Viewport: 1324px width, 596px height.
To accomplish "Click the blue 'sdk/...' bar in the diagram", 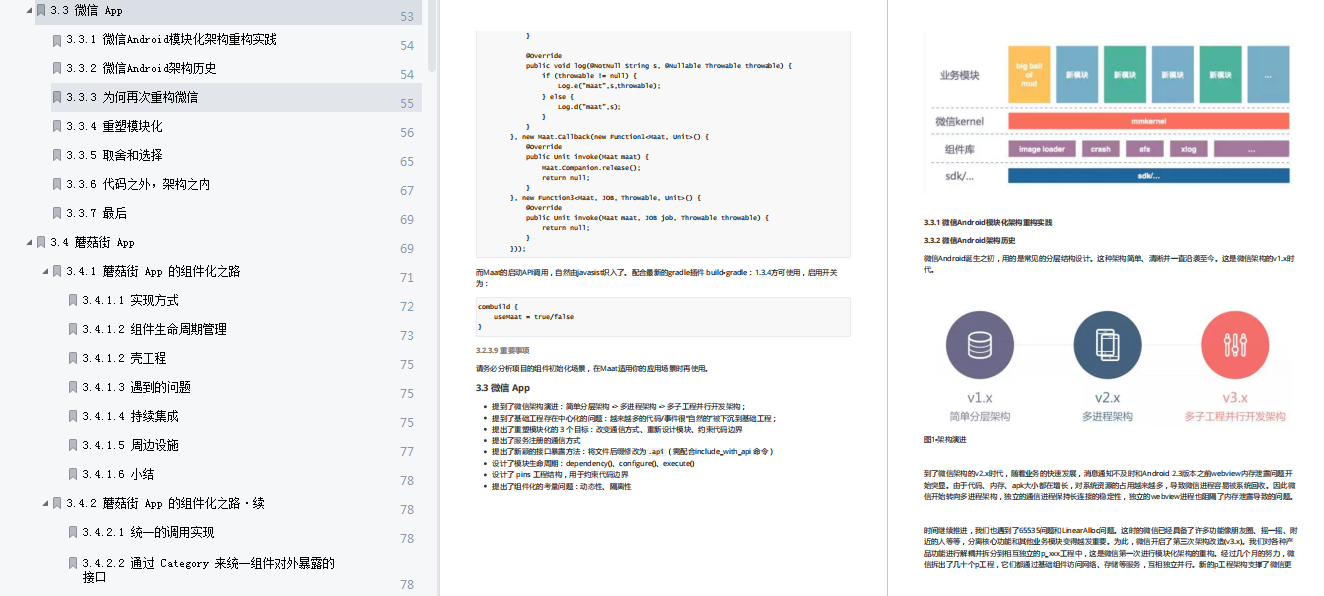I will point(1148,176).
